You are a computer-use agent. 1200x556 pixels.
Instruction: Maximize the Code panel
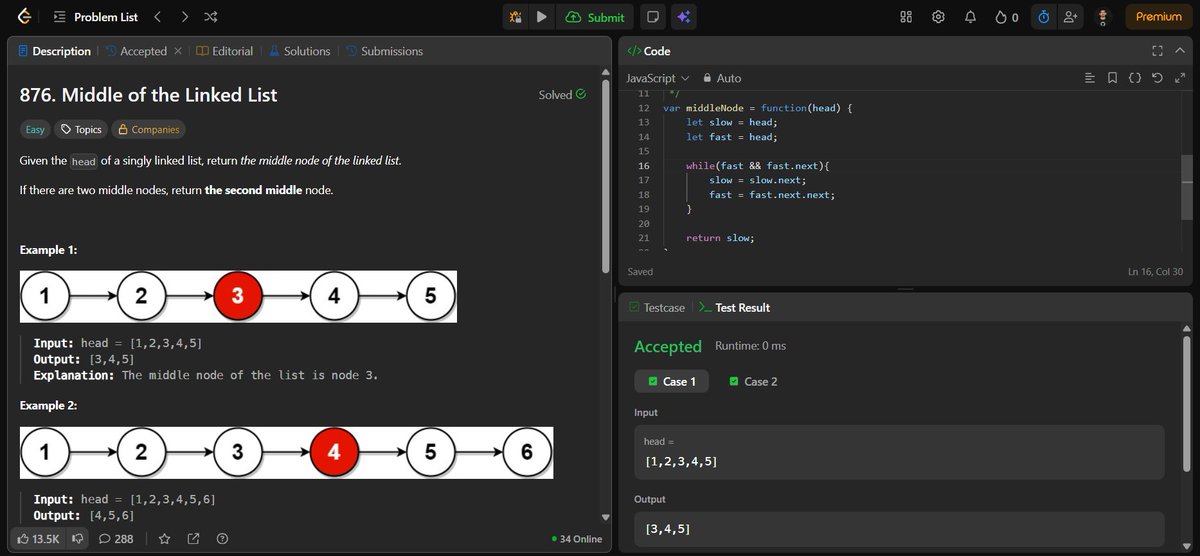point(1157,51)
